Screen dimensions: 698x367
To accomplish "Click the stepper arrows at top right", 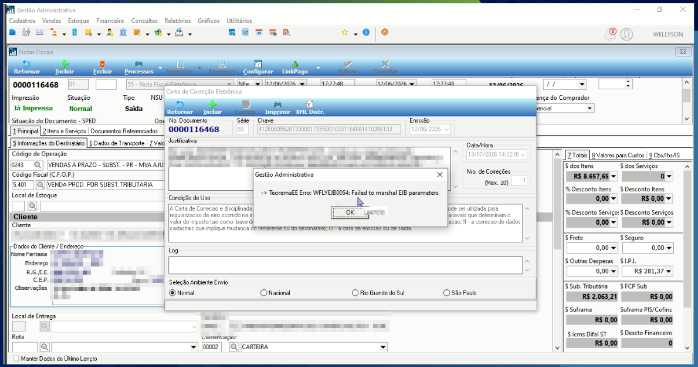I will [x=628, y=84].
